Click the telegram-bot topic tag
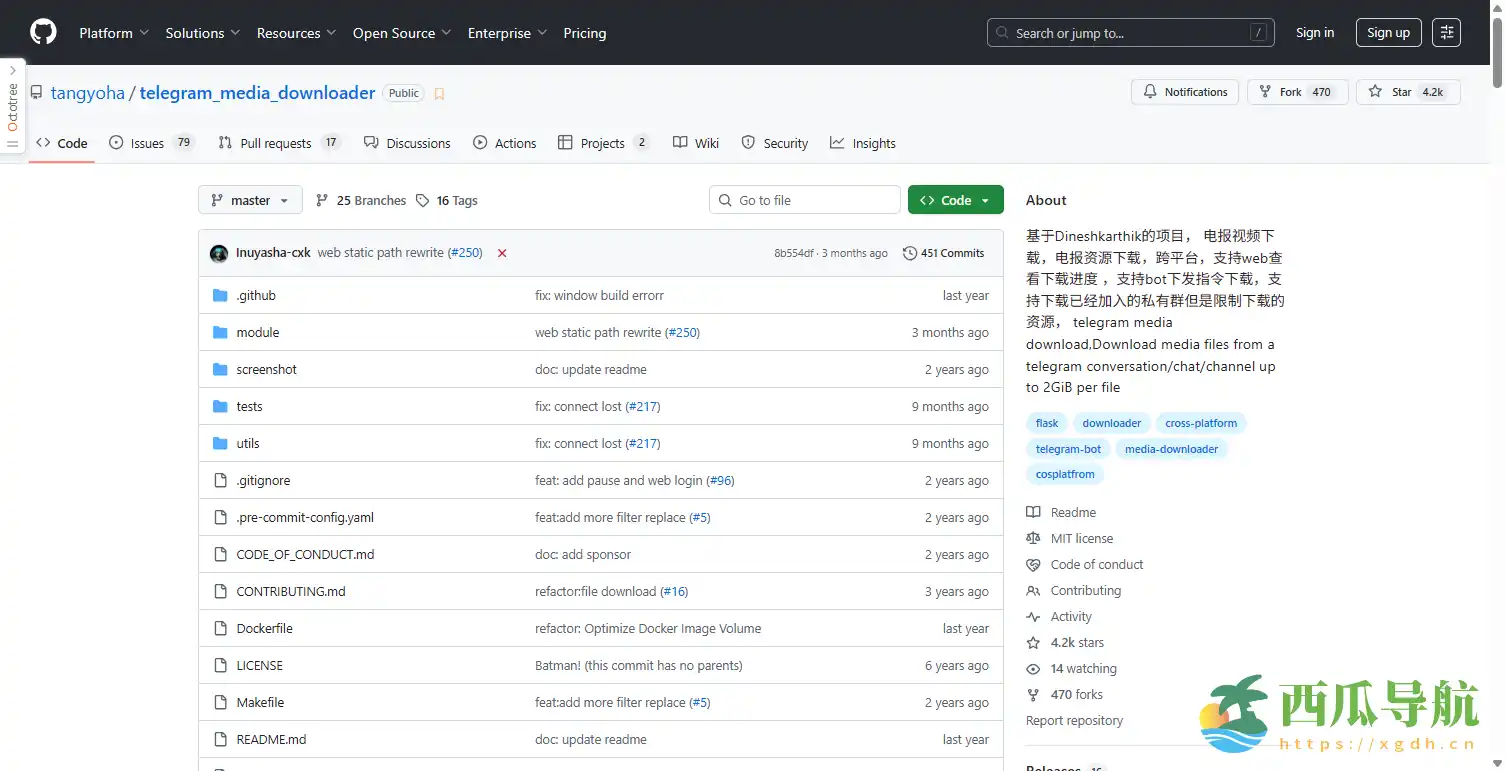 click(1068, 449)
